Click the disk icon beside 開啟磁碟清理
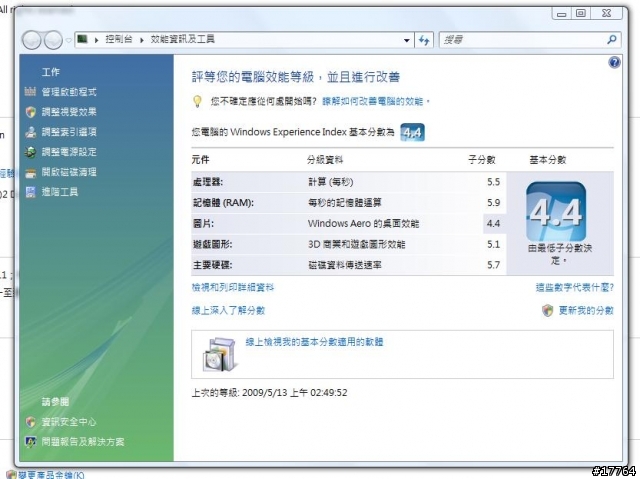Image resolution: width=640 pixels, height=479 pixels. 31,173
